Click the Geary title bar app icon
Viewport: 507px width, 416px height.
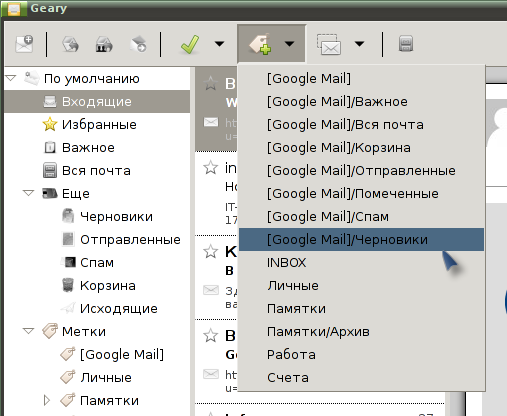point(13,9)
